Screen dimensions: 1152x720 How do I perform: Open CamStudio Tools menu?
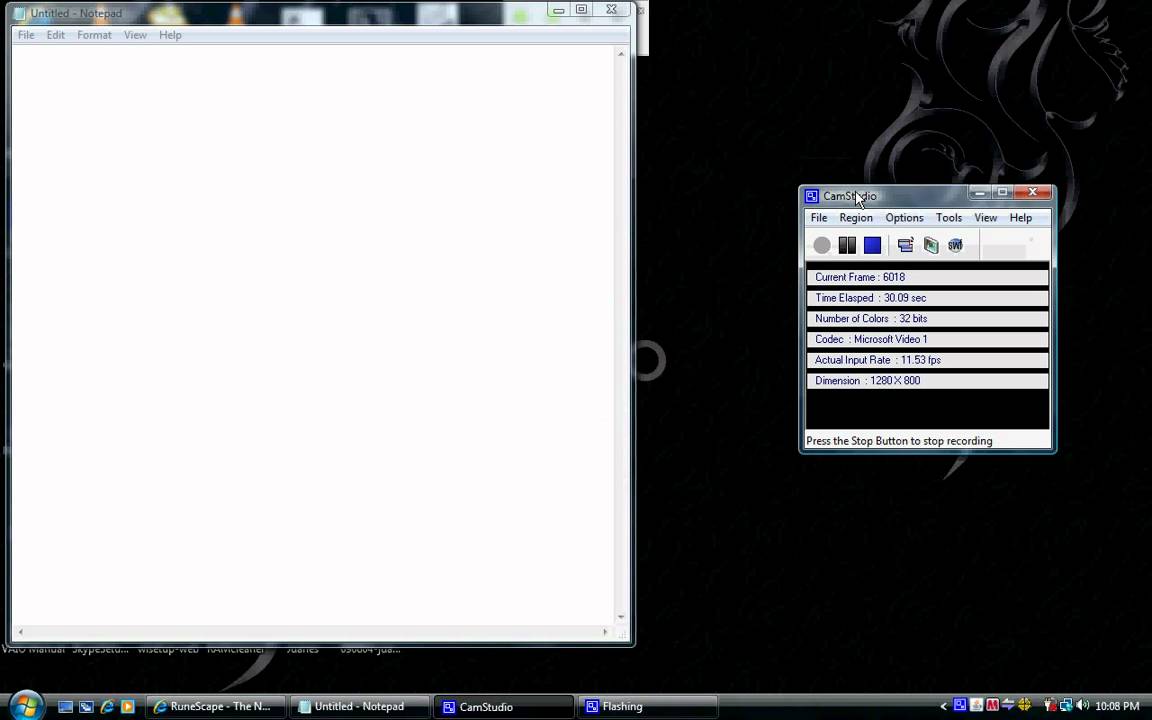coord(948,217)
